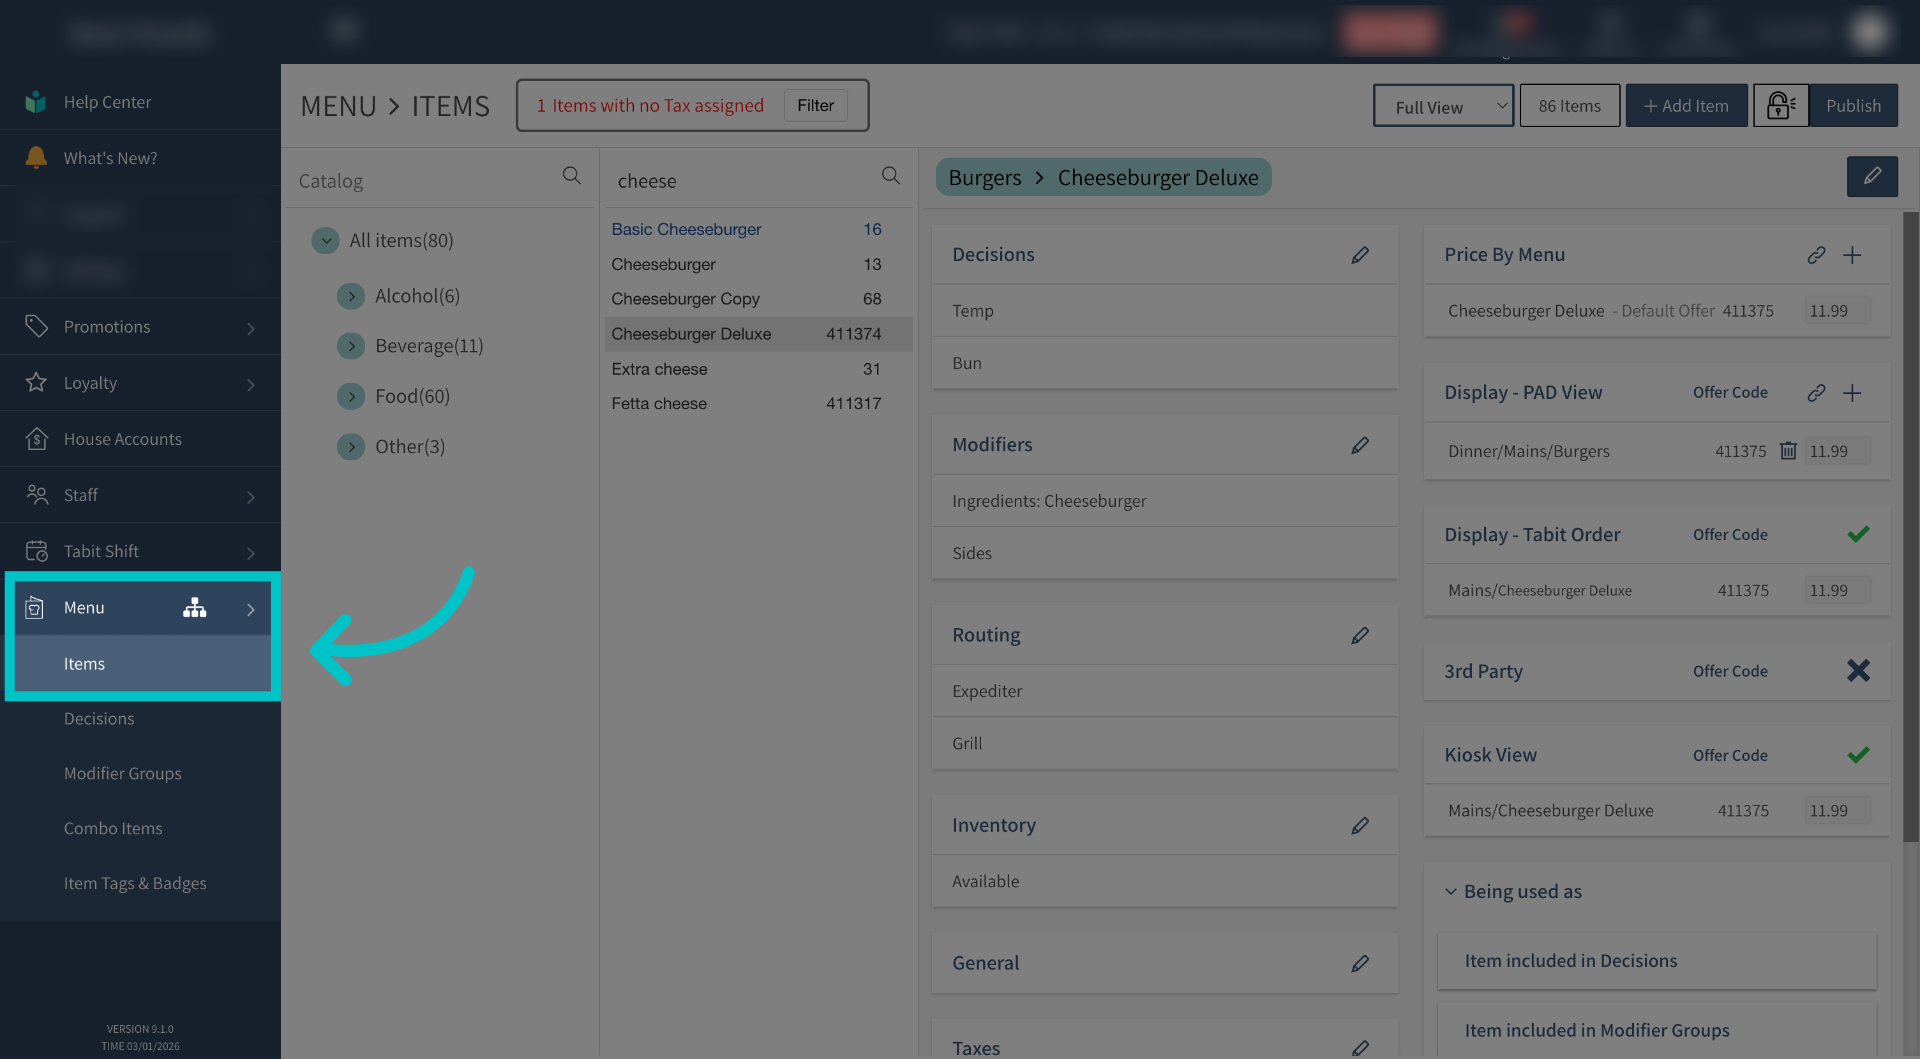Viewport: 1920px width, 1059px height.
Task: Click the cheese search input field
Action: 740,181
